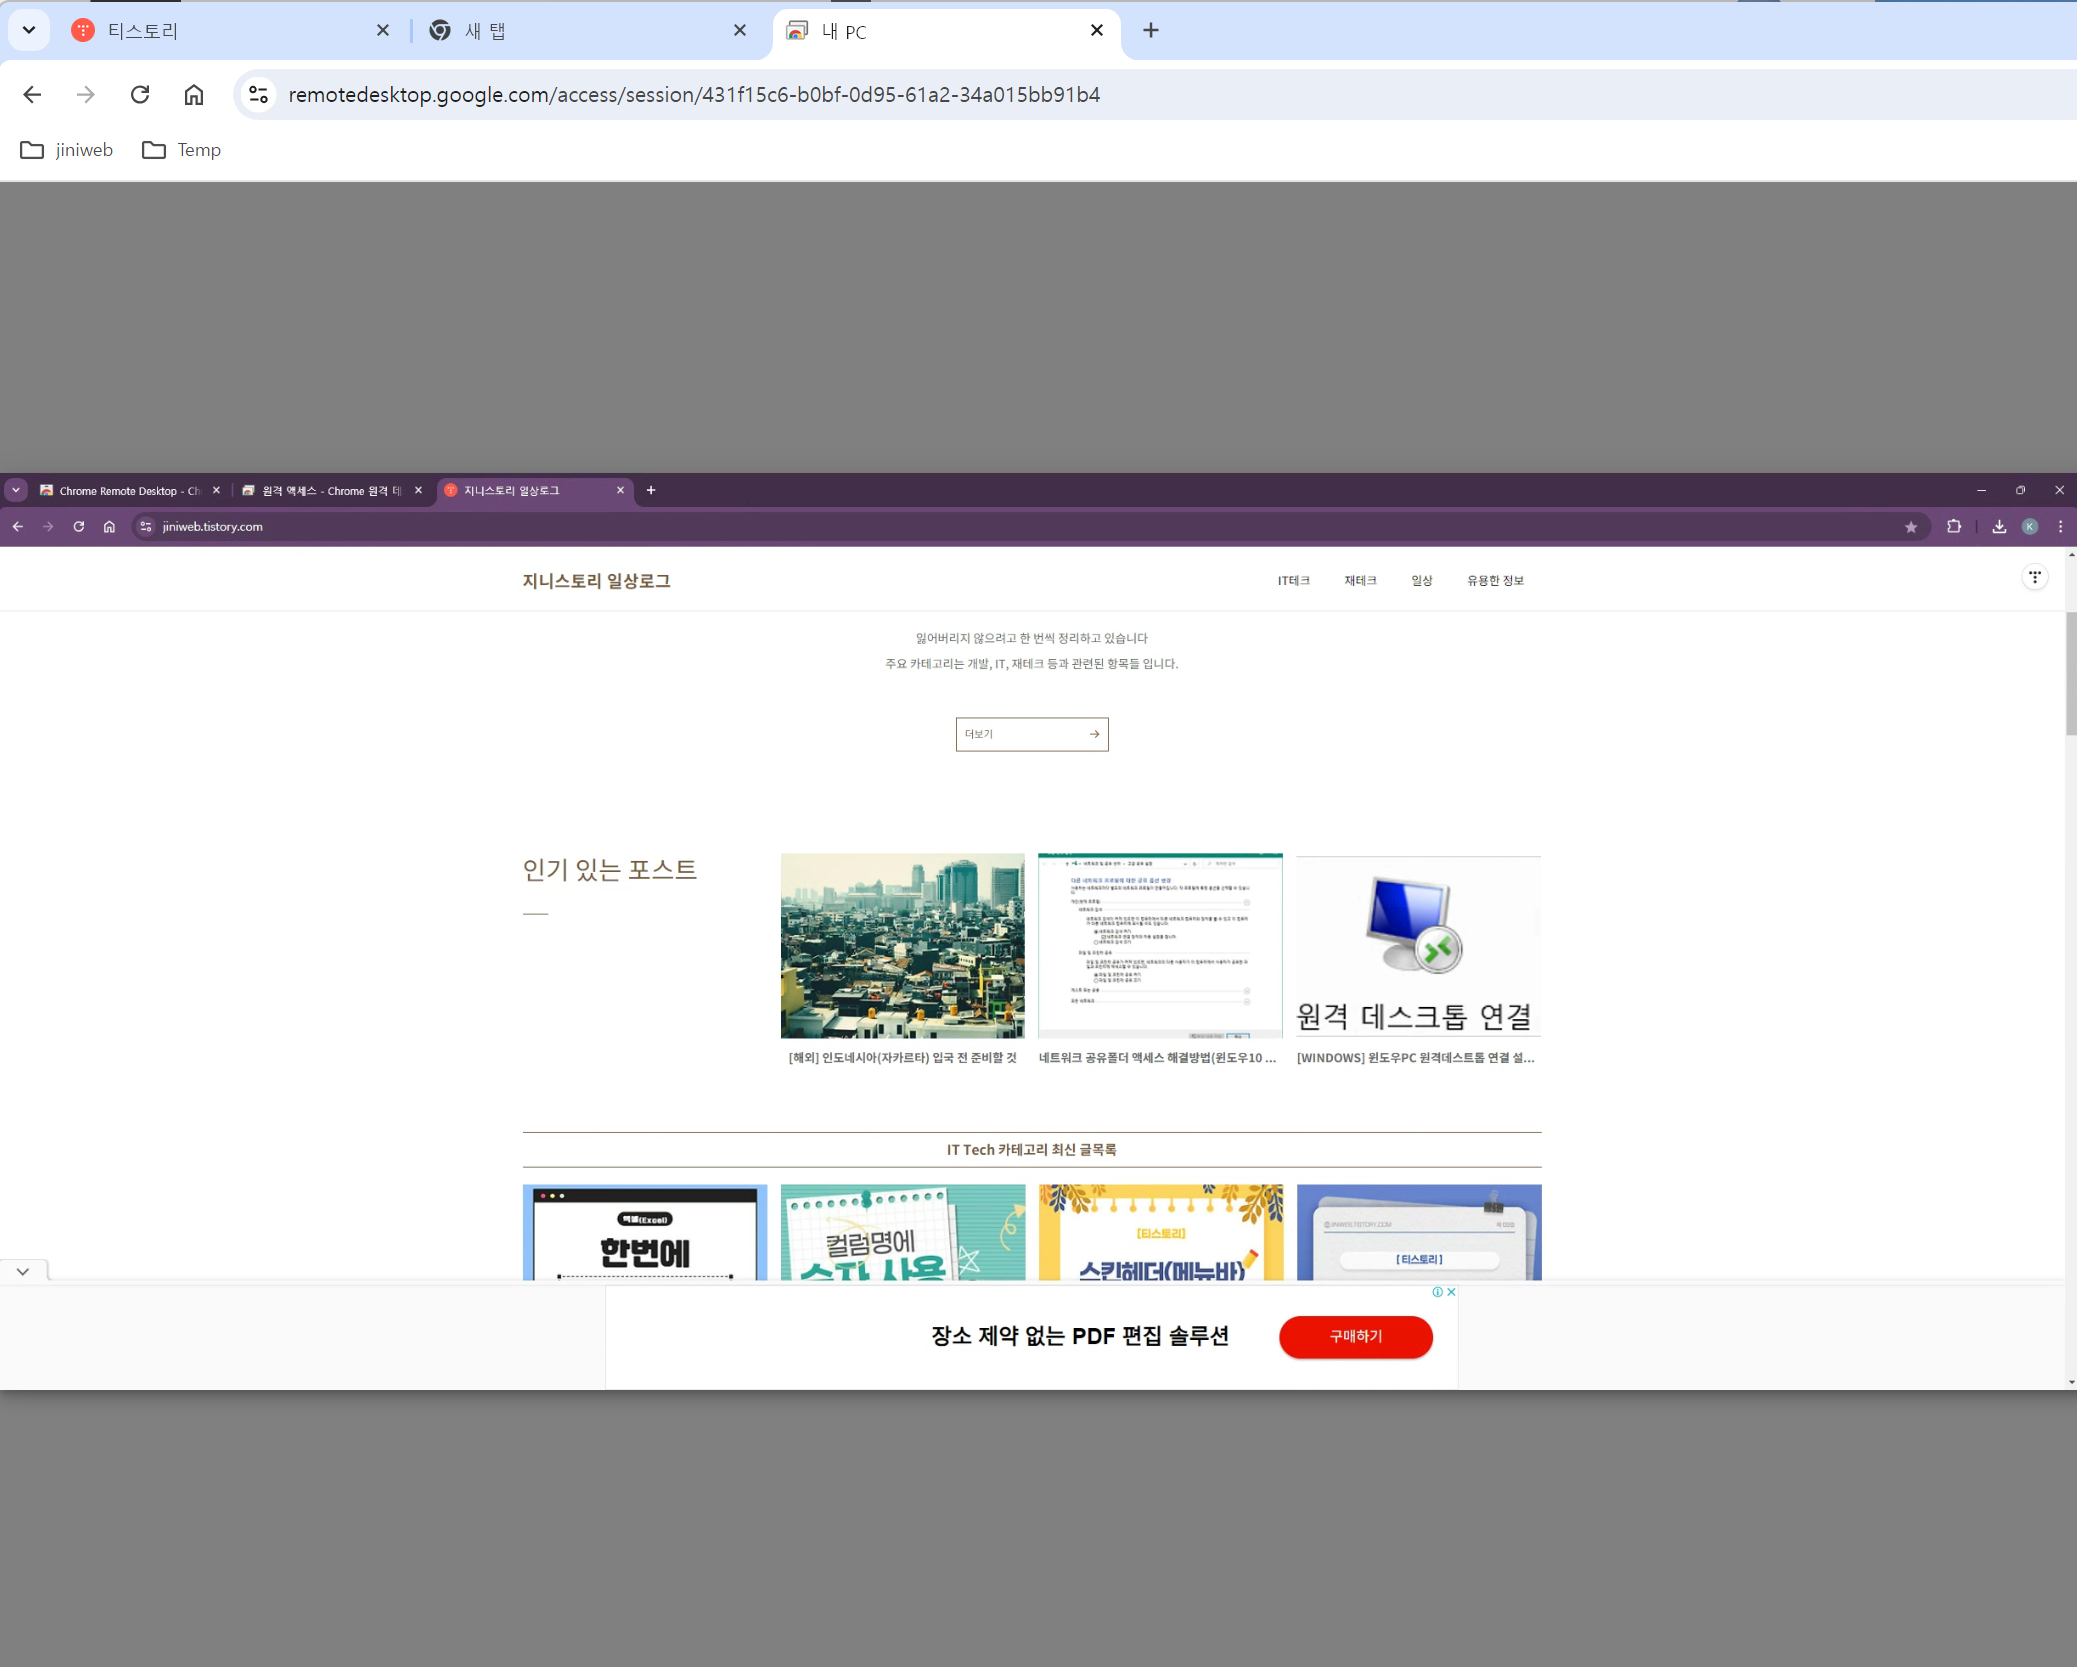Open the jiniweb folder on the bookmarks bar

66,149
